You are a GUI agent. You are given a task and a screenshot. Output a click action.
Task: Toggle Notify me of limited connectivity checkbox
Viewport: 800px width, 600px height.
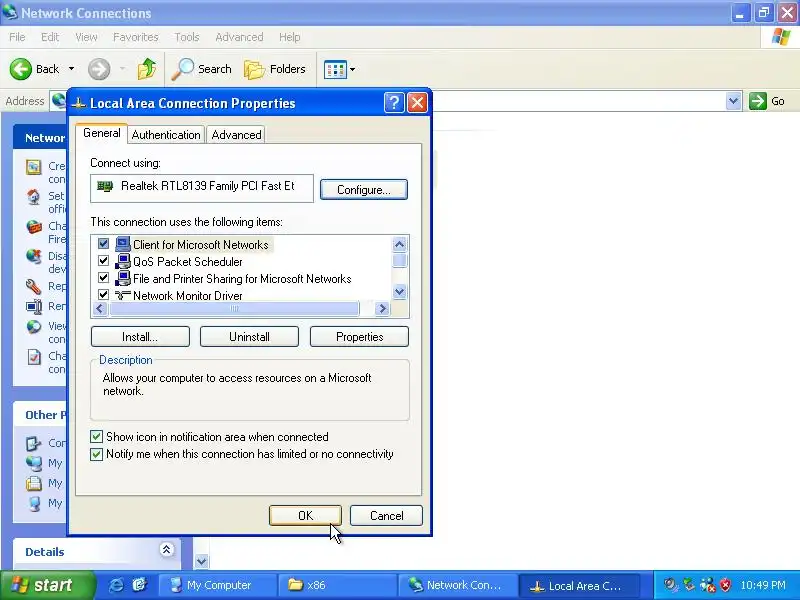[x=96, y=454]
